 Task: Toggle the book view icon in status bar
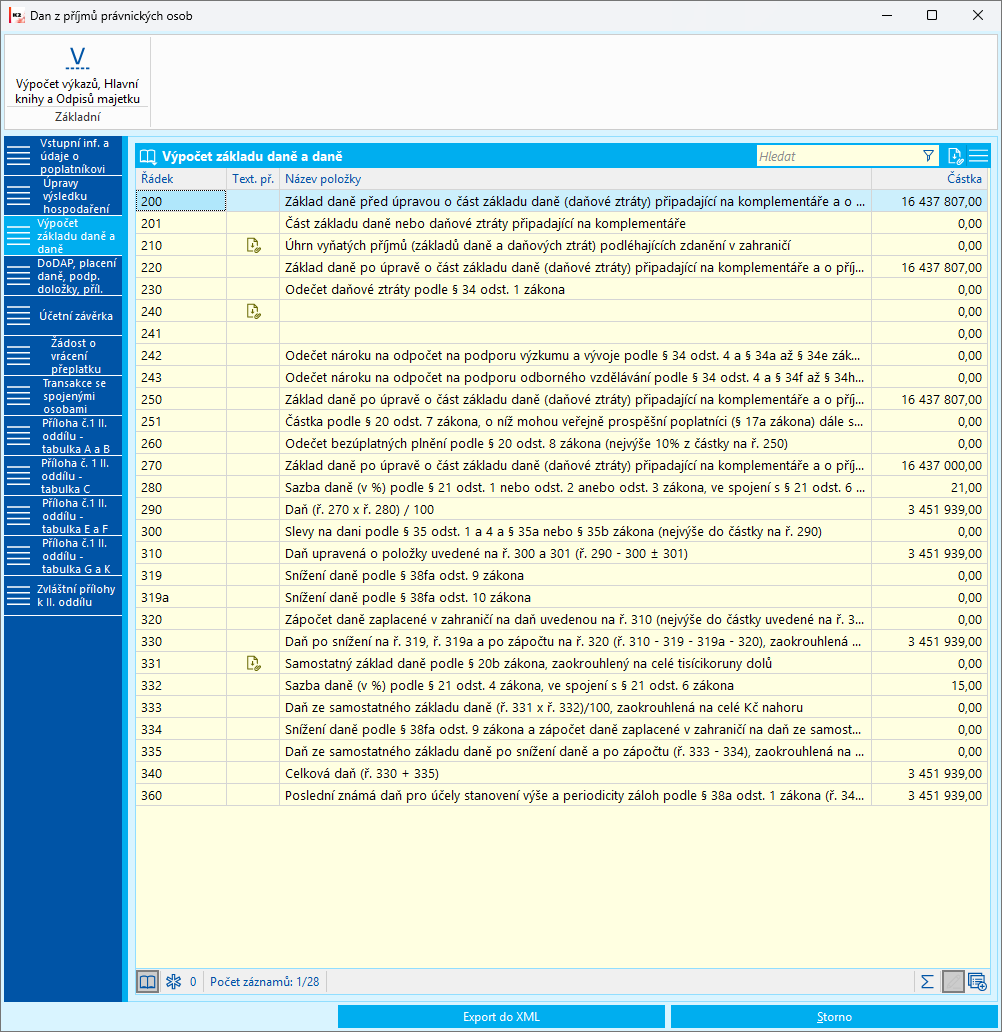tap(147, 982)
